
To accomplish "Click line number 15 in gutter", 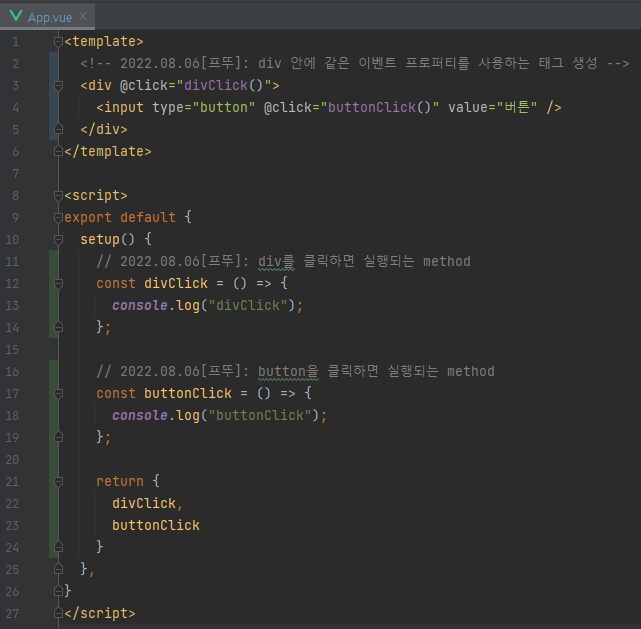I will (12, 350).
